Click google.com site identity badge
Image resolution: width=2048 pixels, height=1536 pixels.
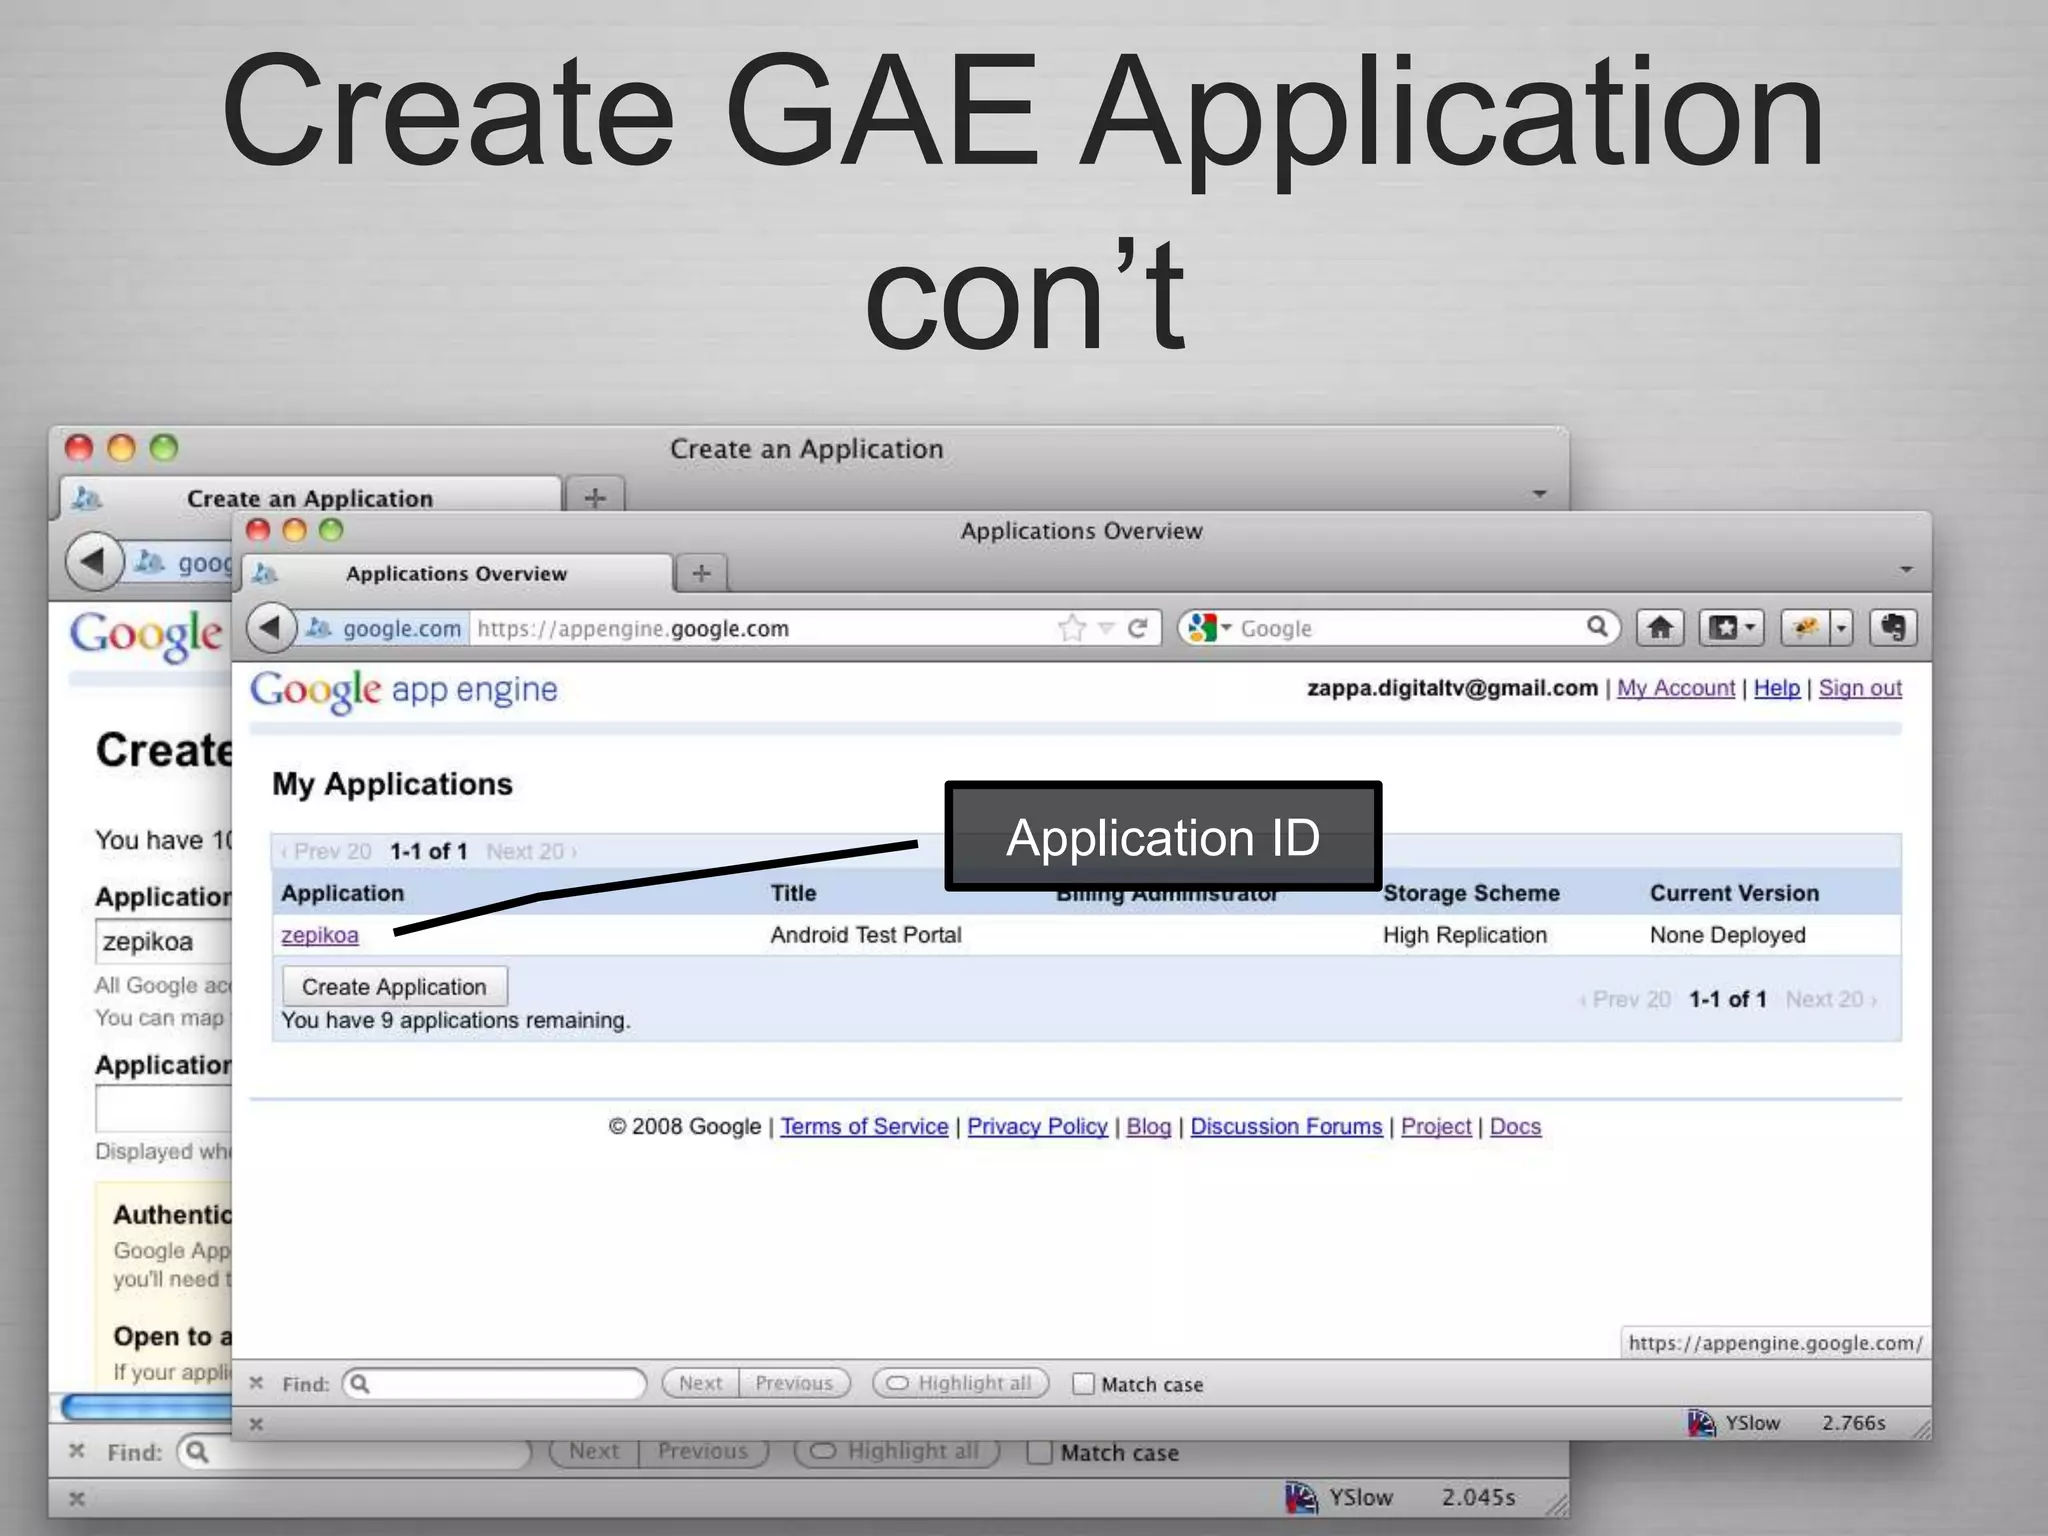click(384, 628)
